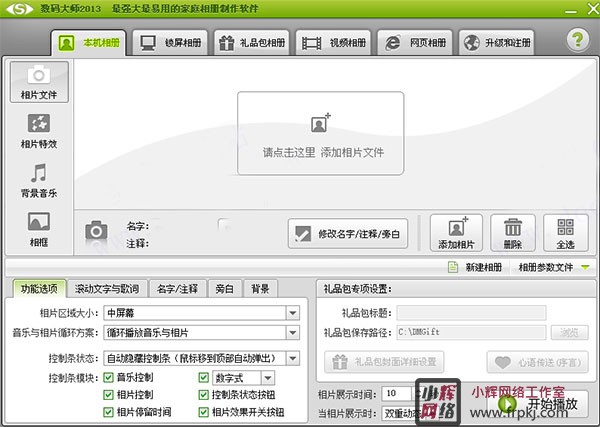Viewport: 600px width, 427px height.
Task: Click the 删除 trash can button
Action: click(x=513, y=233)
